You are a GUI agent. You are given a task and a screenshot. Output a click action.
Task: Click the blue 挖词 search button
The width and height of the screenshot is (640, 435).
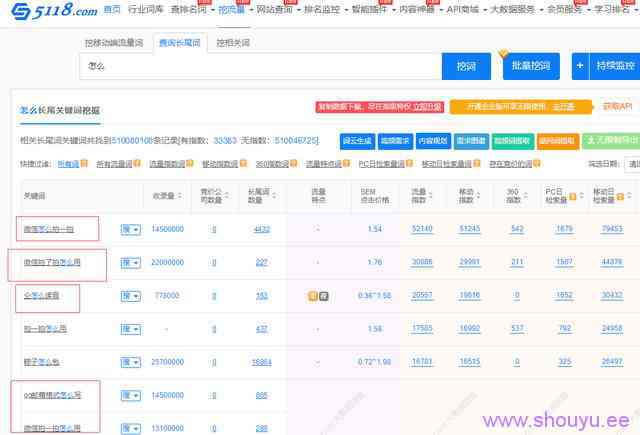466,66
